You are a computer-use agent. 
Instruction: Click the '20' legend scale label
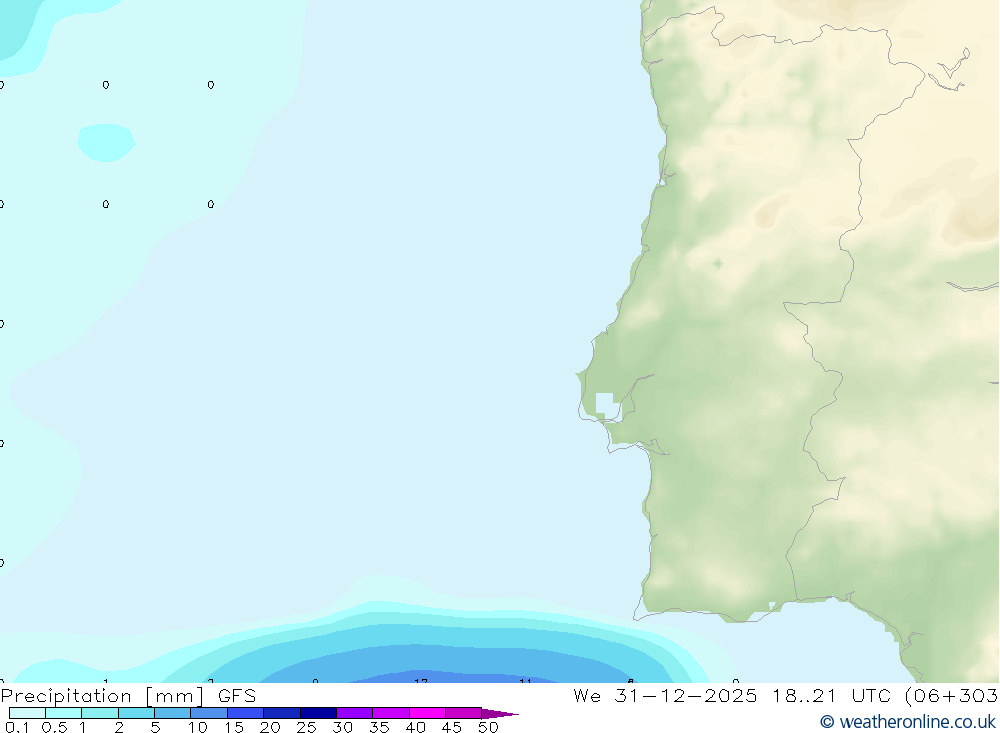[x=270, y=727]
